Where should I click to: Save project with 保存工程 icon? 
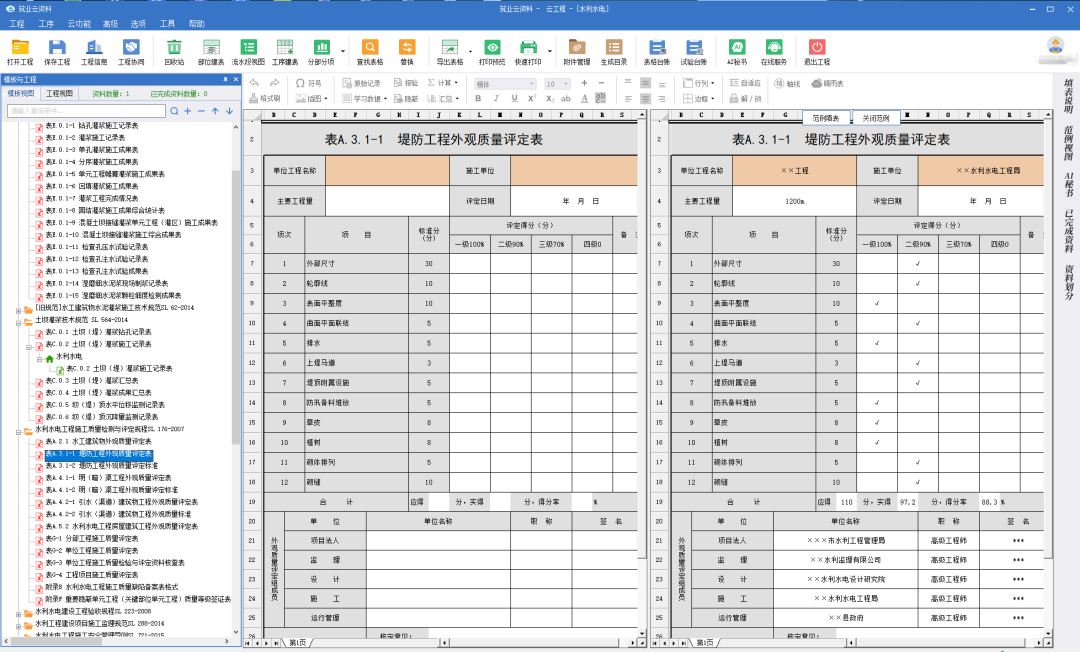pyautogui.click(x=56, y=52)
